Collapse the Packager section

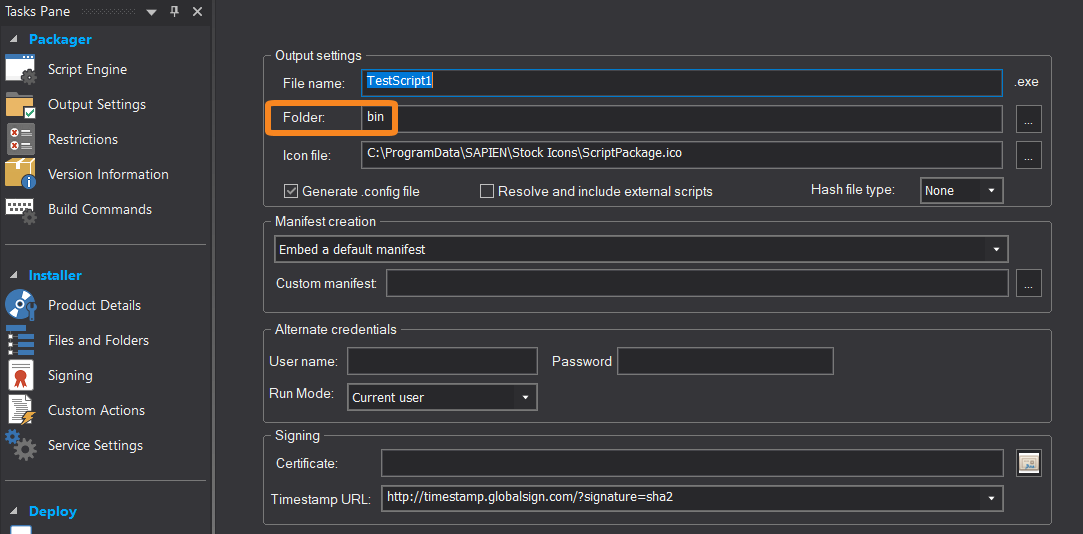pyautogui.click(x=14, y=40)
